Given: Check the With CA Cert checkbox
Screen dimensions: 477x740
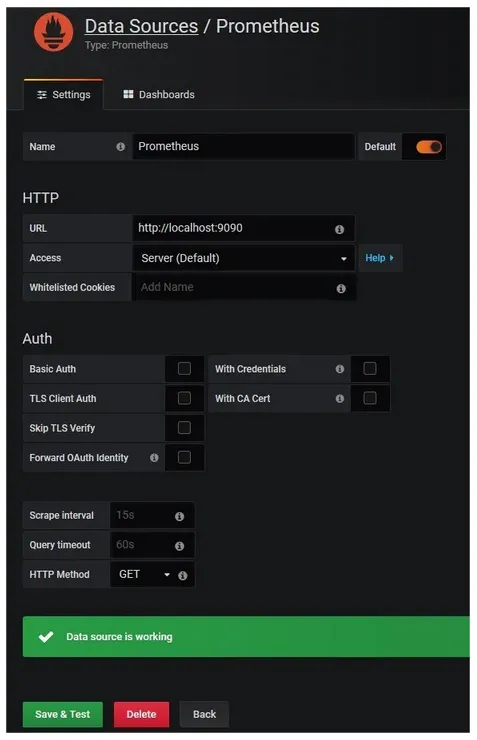Looking at the screenshot, I should coord(370,398).
